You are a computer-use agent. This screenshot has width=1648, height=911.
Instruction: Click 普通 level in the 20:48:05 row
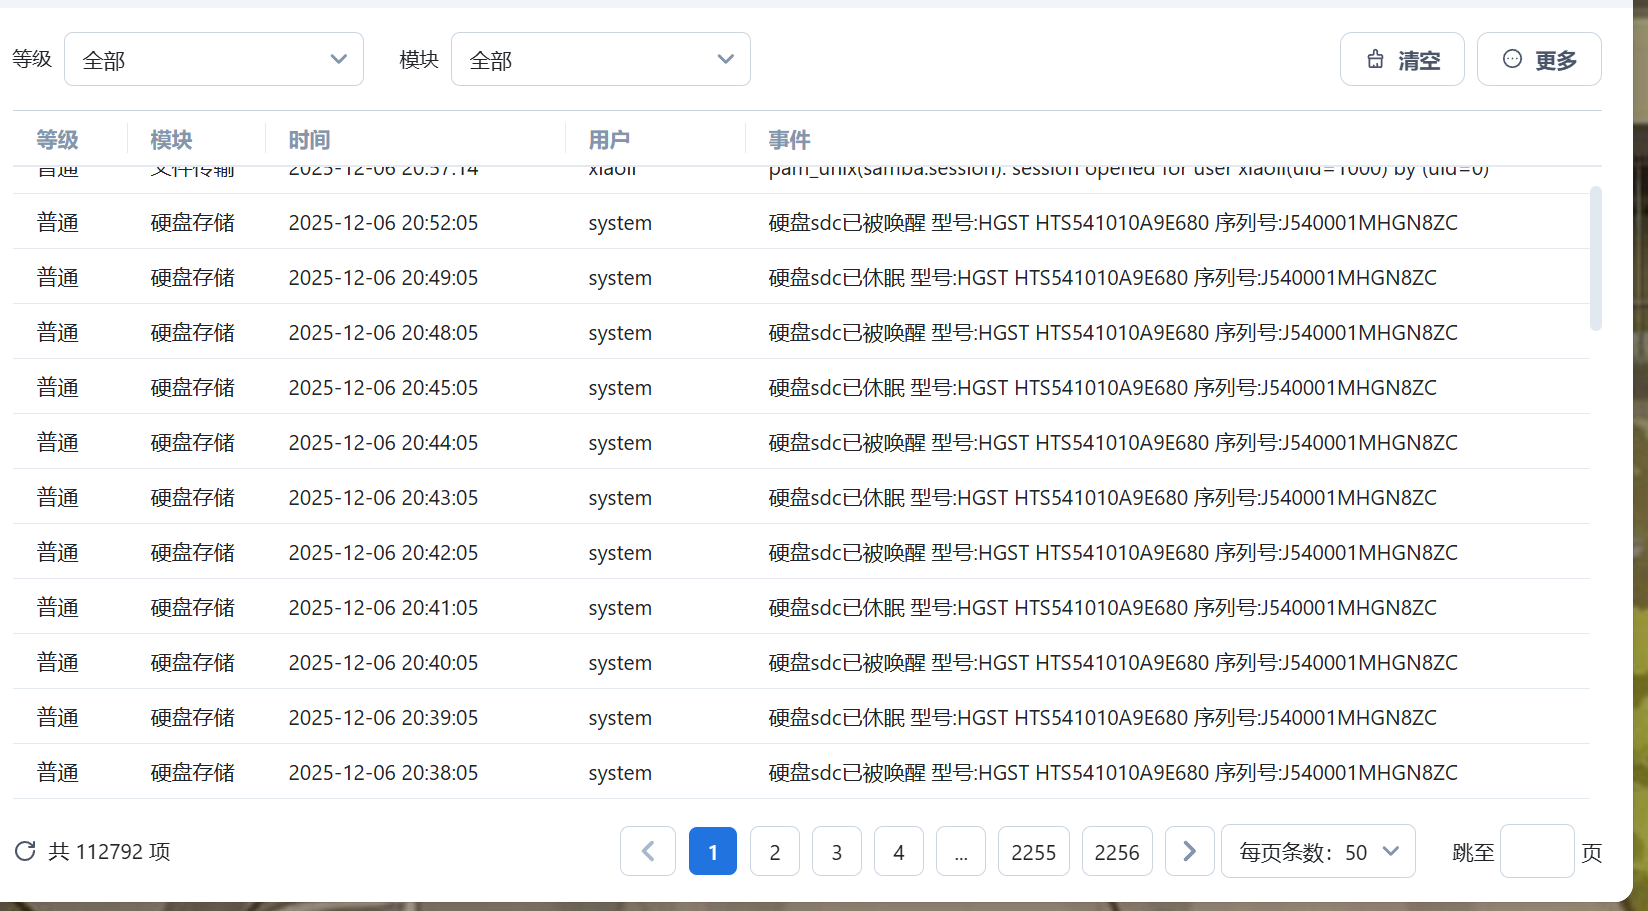57,333
